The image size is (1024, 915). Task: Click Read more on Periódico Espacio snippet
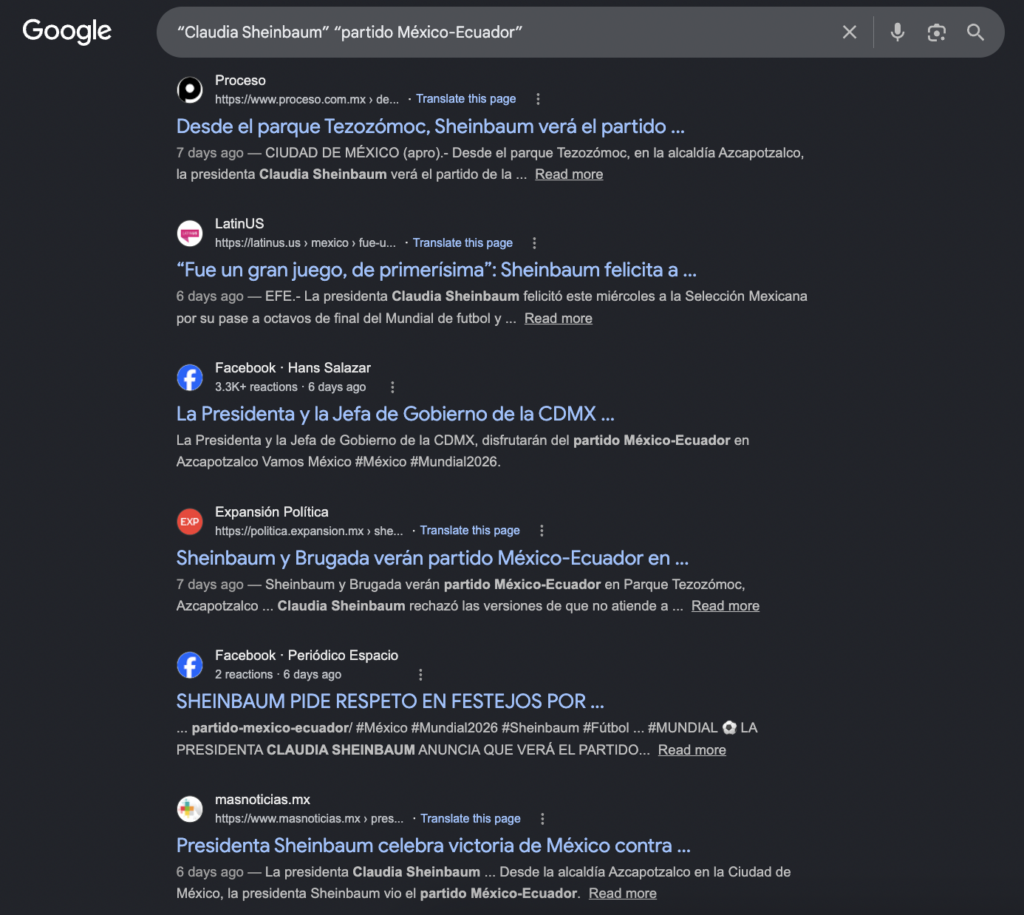point(692,750)
